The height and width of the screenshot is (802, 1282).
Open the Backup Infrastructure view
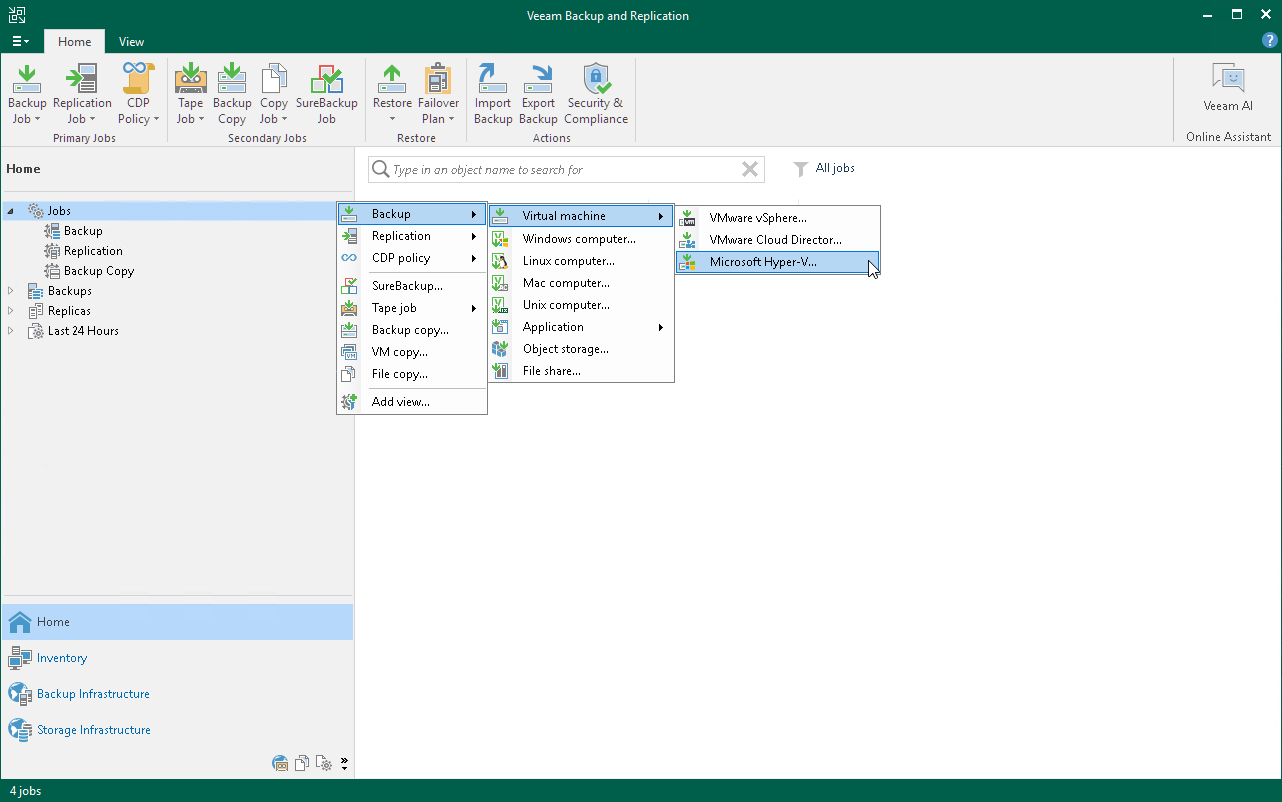[x=92, y=694]
